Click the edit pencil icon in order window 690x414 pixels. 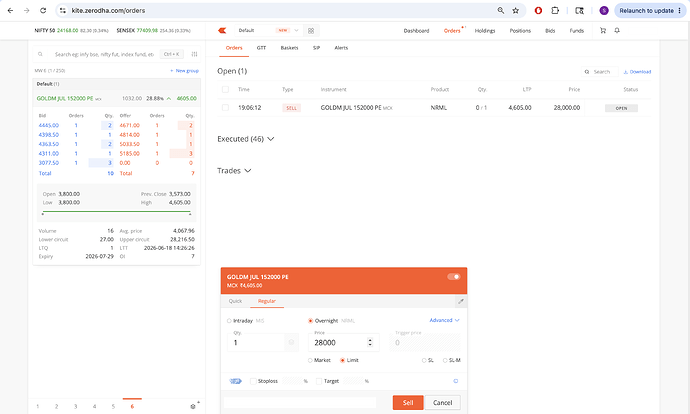coord(461,301)
